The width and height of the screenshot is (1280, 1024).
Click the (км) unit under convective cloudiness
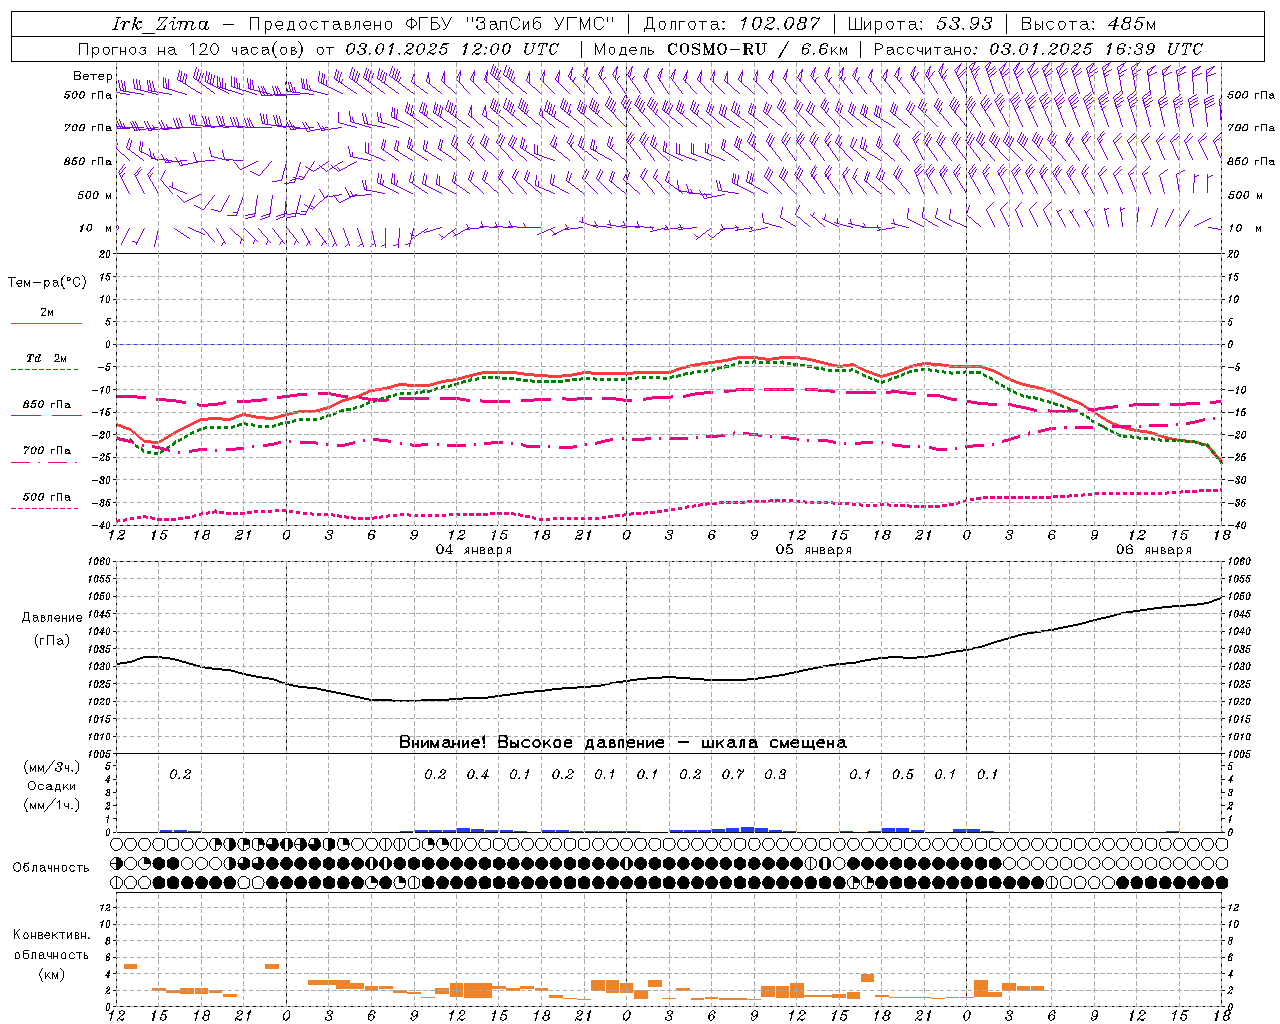pyautogui.click(x=52, y=974)
